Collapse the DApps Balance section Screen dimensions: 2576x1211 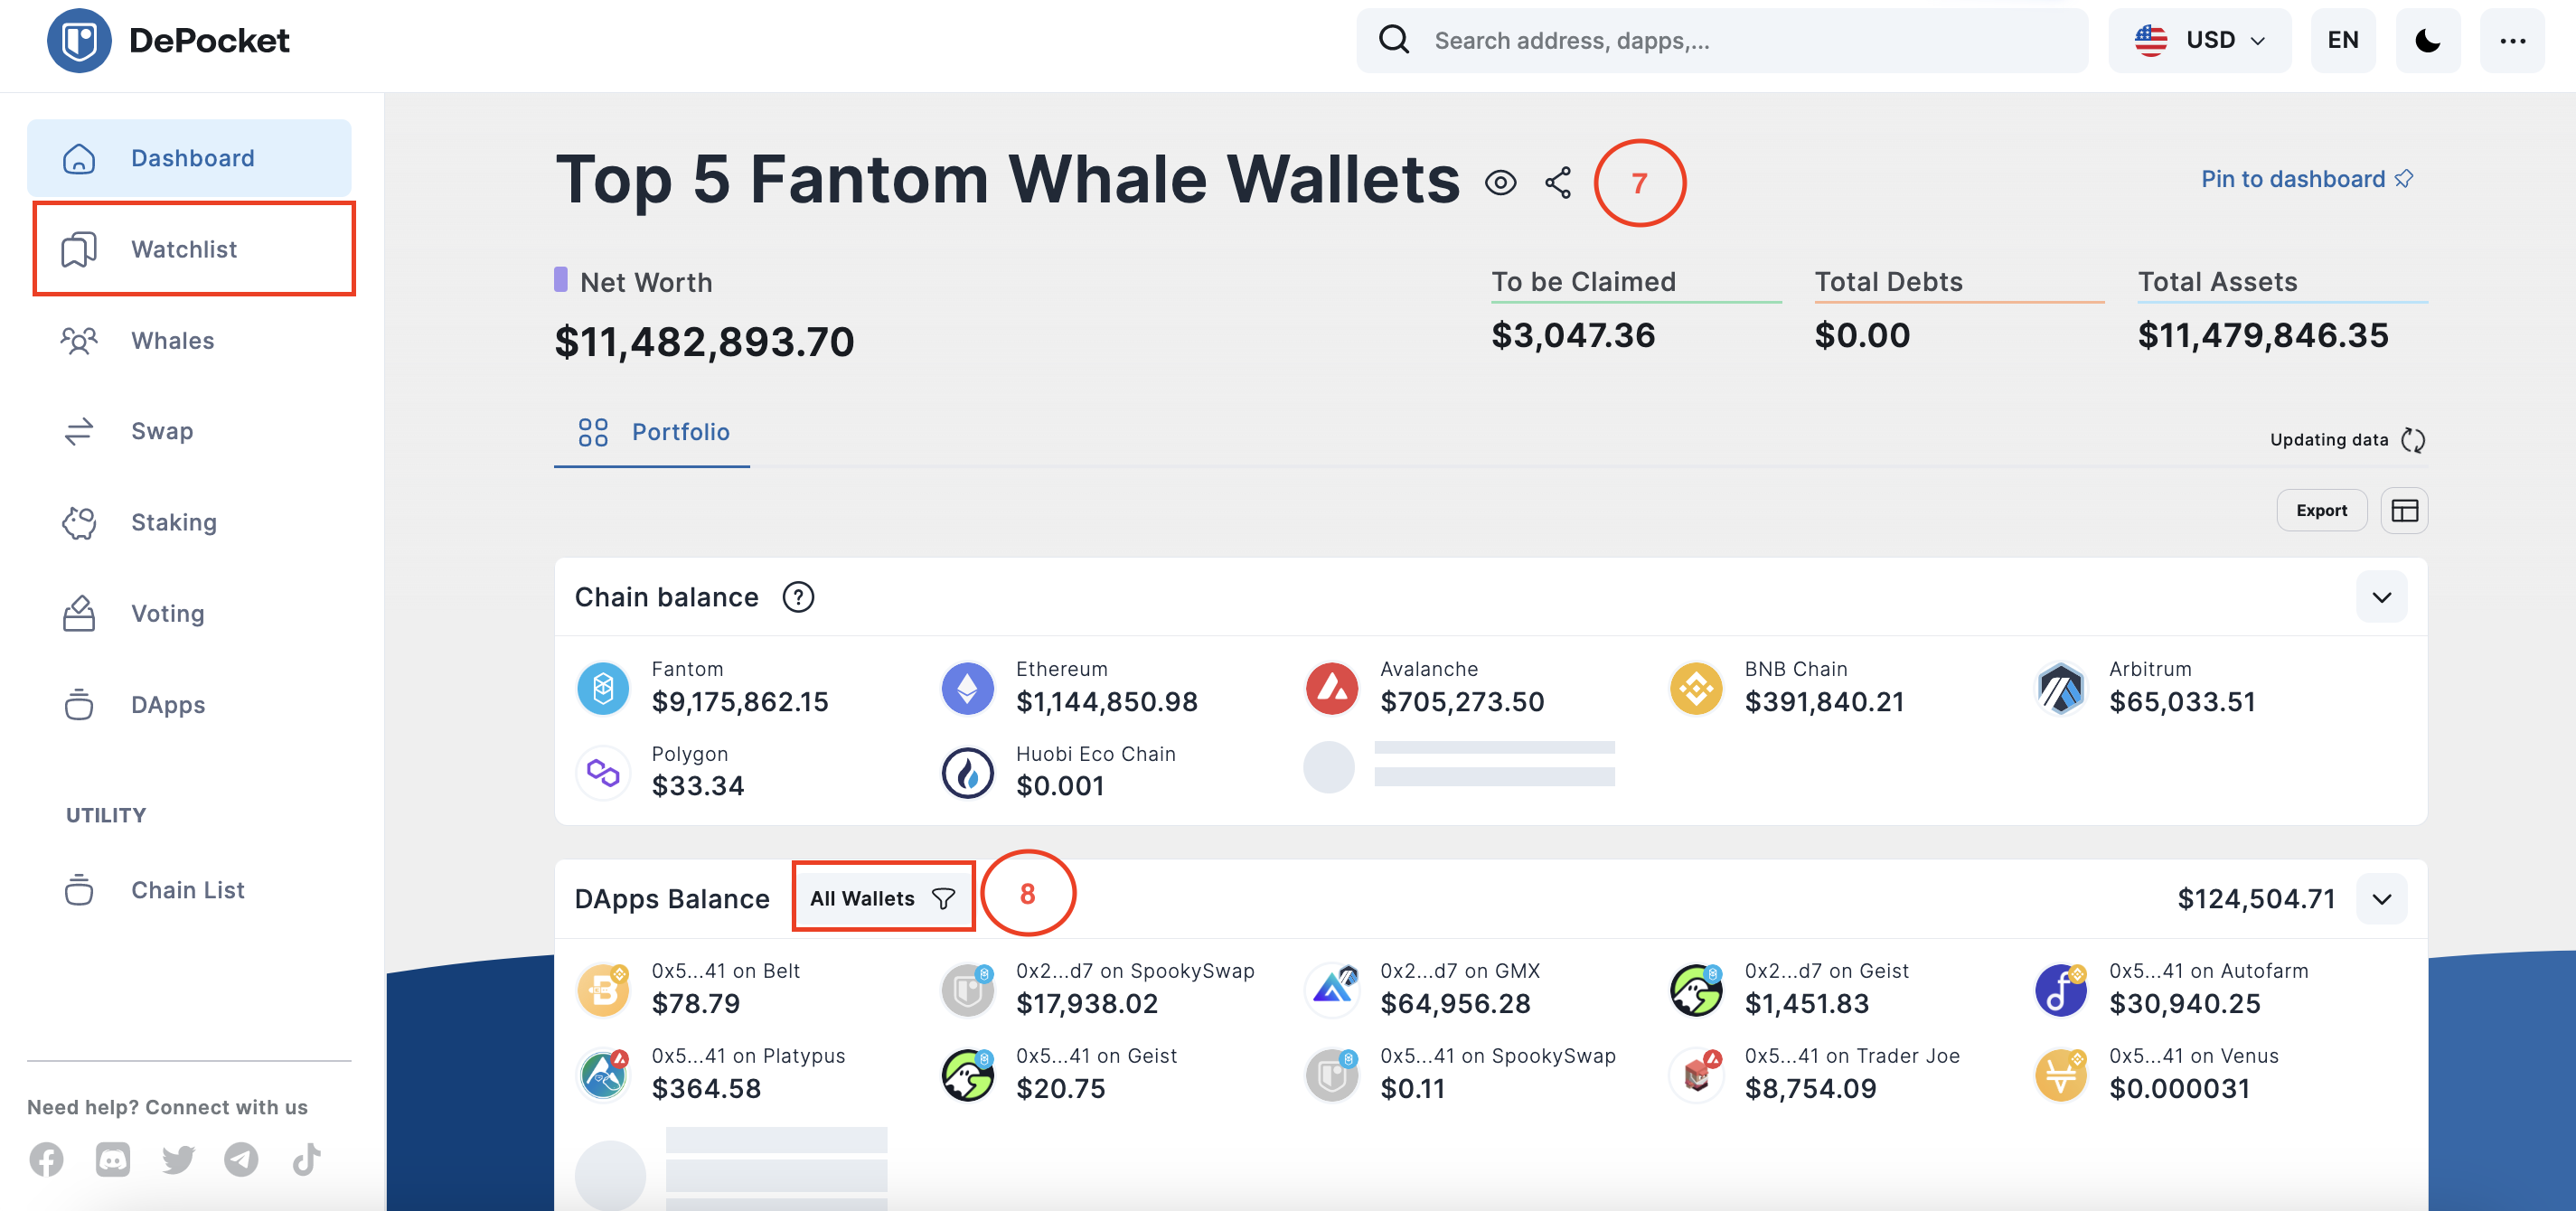coord(2381,898)
